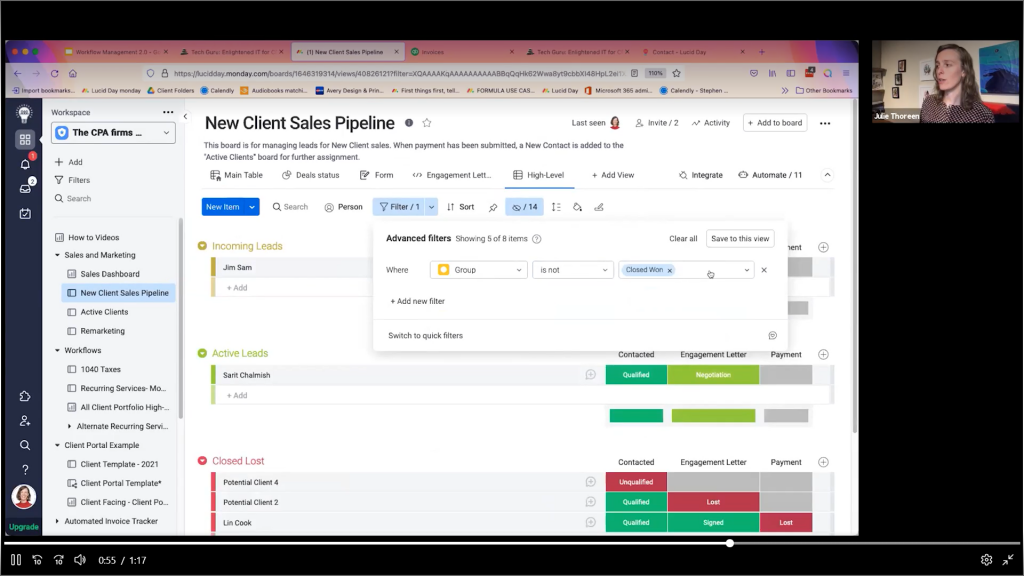Pin columns using the pin icon
This screenshot has height=576, width=1024.
point(493,207)
